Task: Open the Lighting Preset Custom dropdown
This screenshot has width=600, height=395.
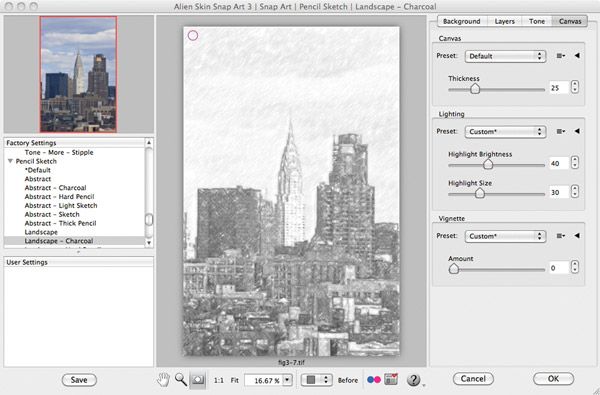Action: click(505, 131)
